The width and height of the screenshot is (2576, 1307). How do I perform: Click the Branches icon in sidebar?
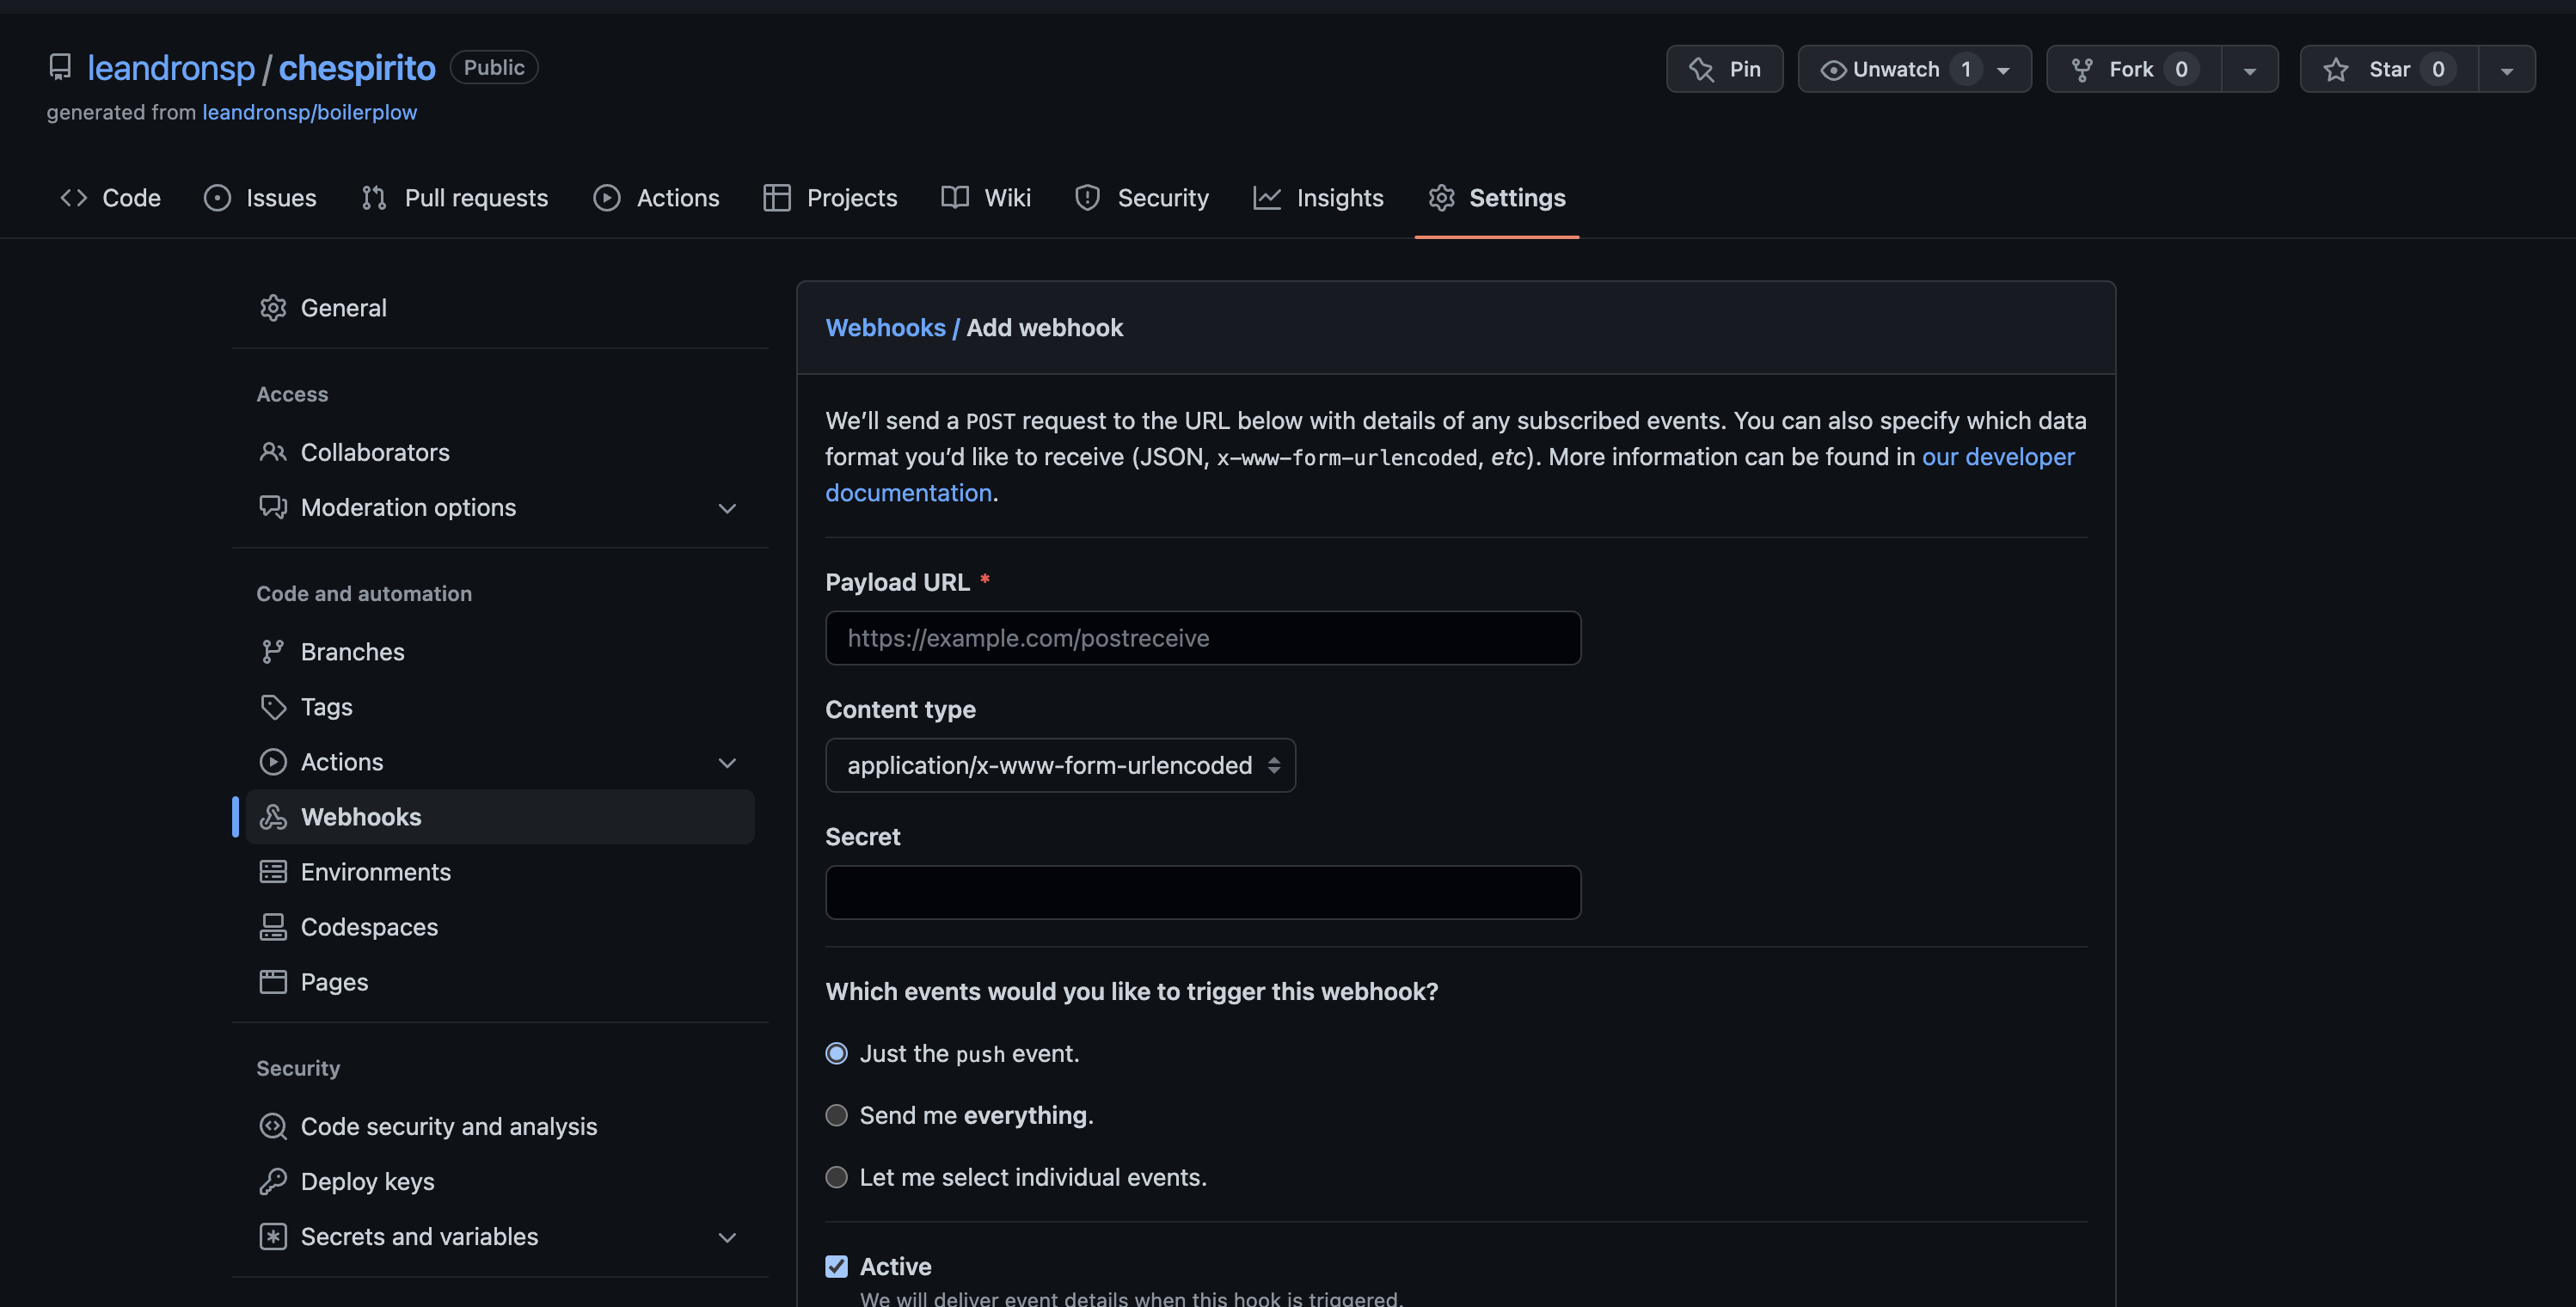[x=273, y=652]
